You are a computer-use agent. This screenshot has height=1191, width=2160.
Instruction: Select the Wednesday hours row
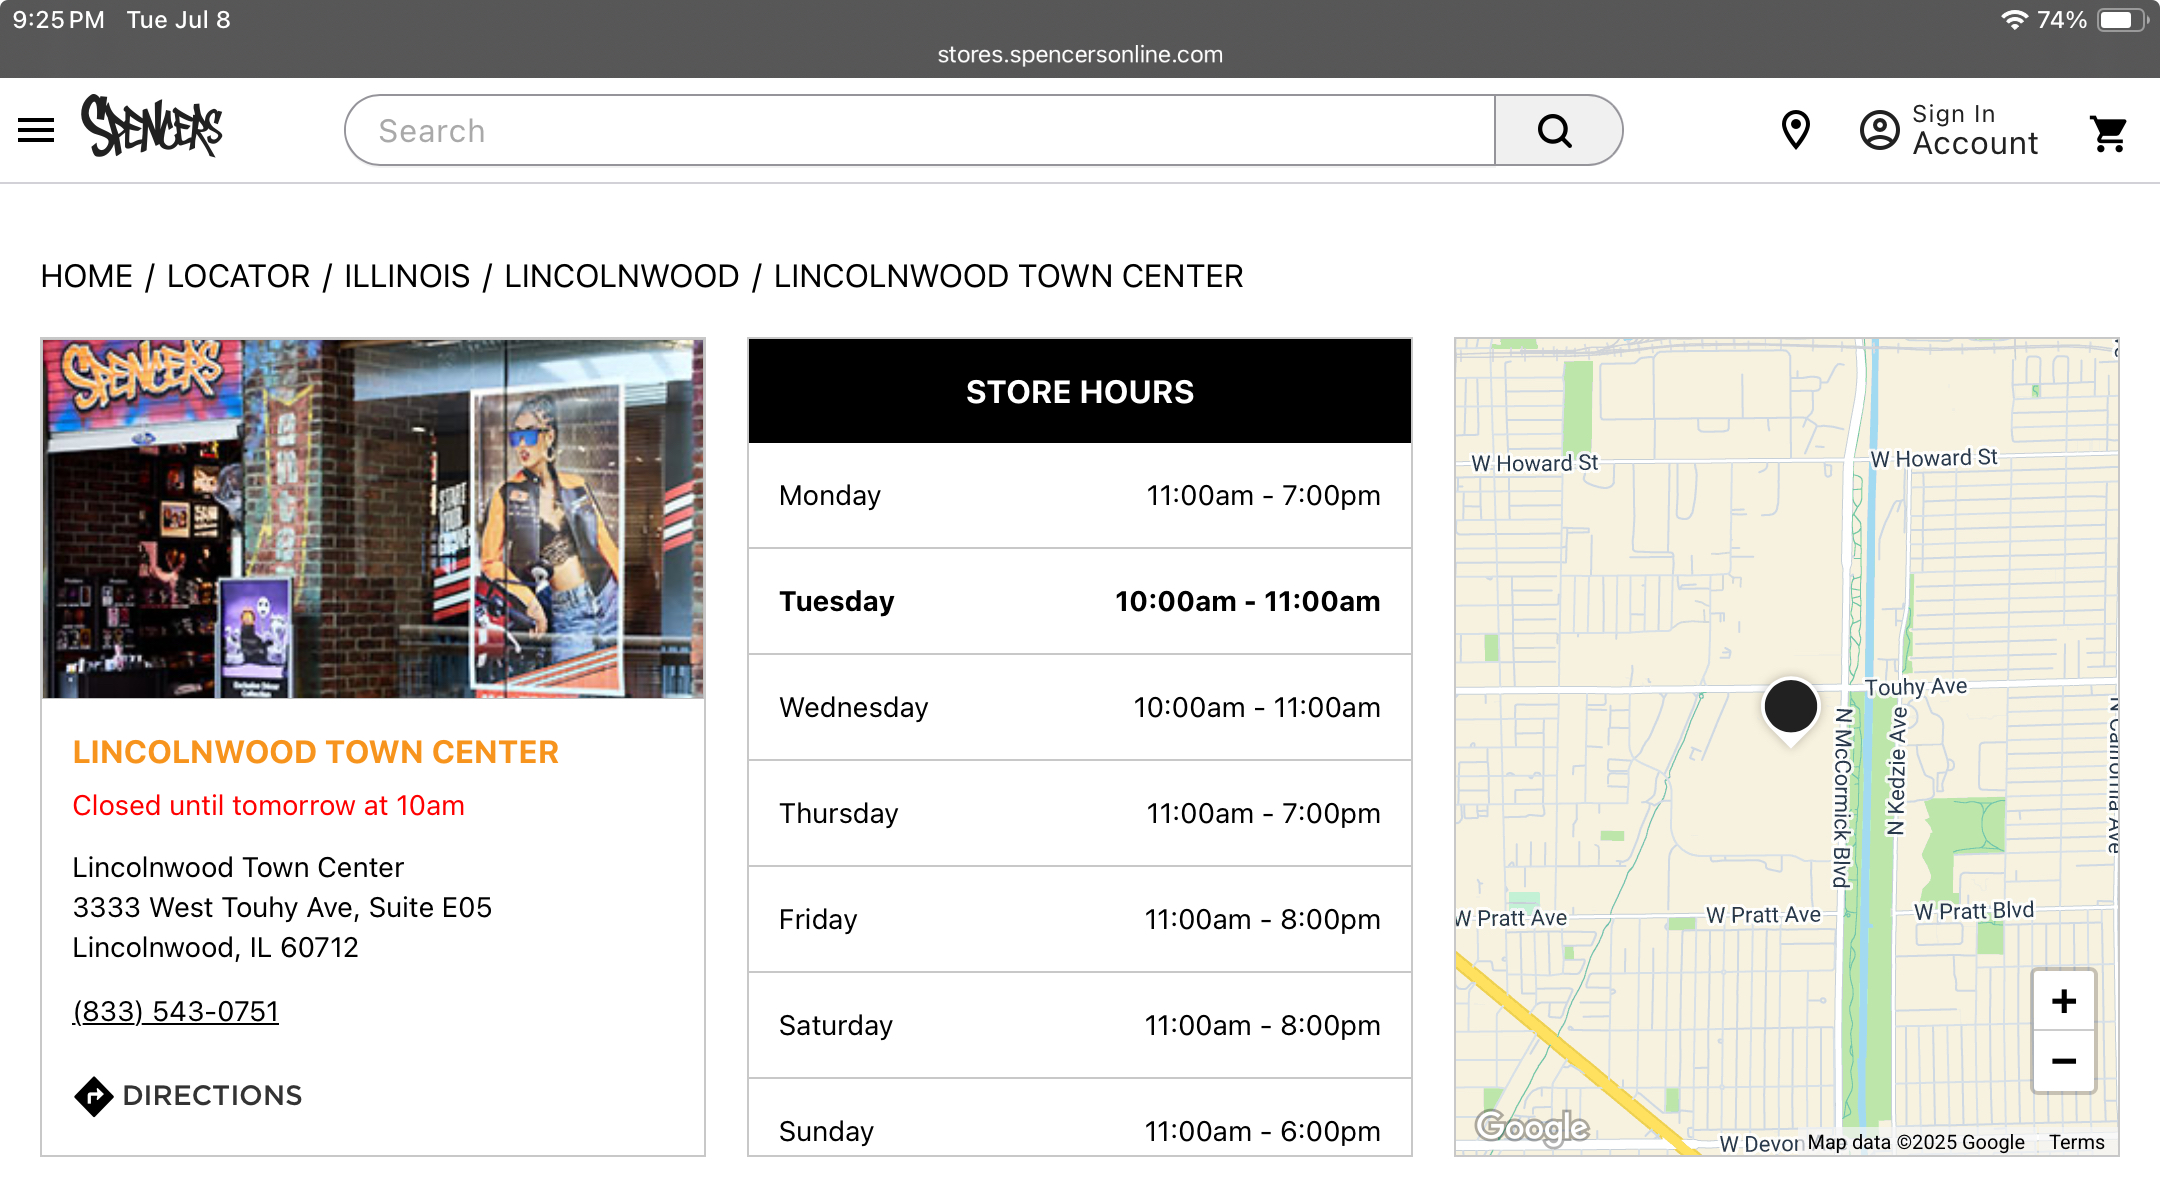pyautogui.click(x=1080, y=707)
